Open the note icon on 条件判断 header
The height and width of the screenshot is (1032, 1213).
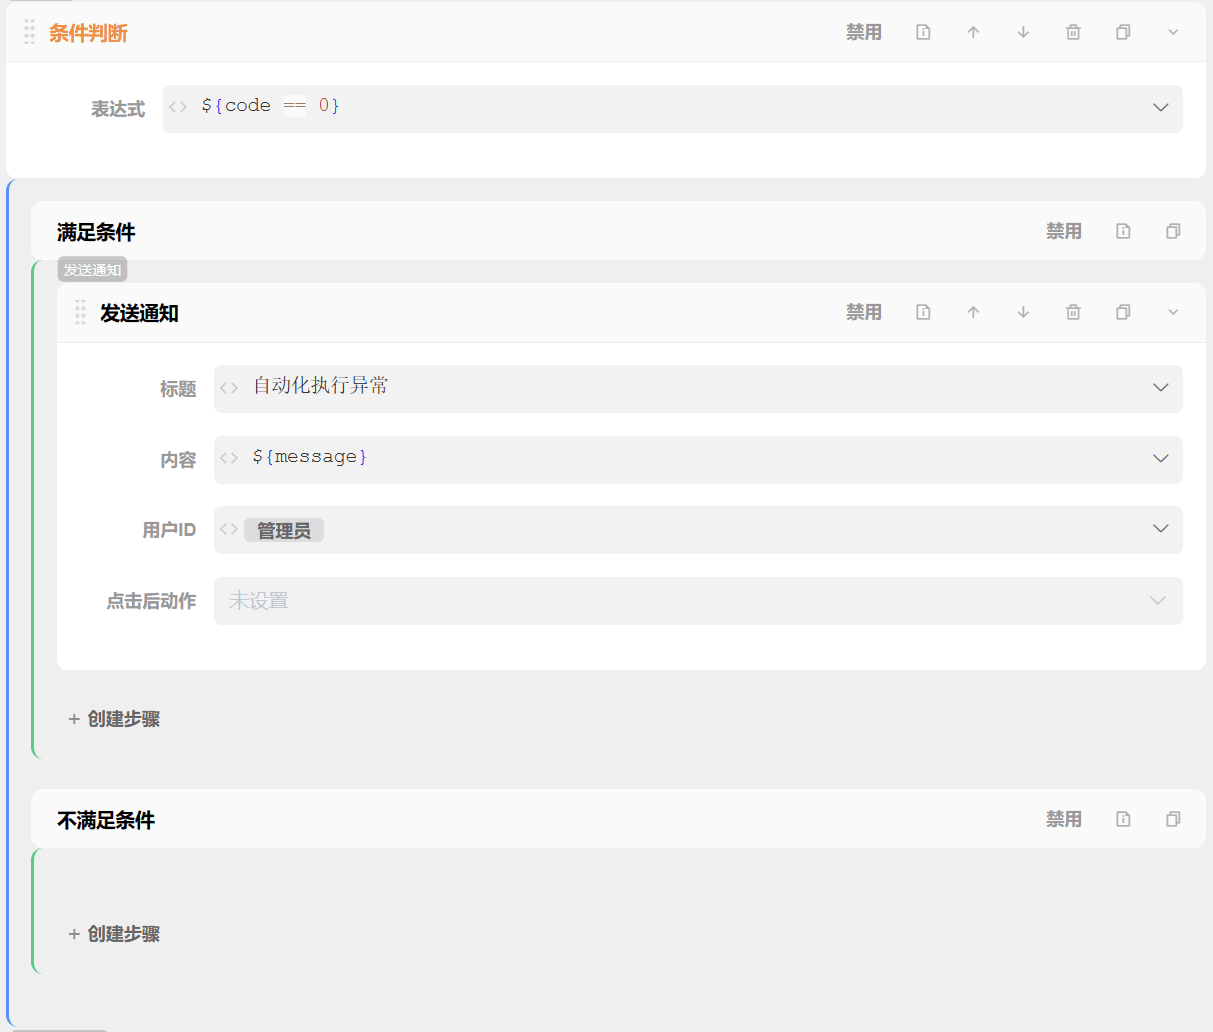(923, 32)
